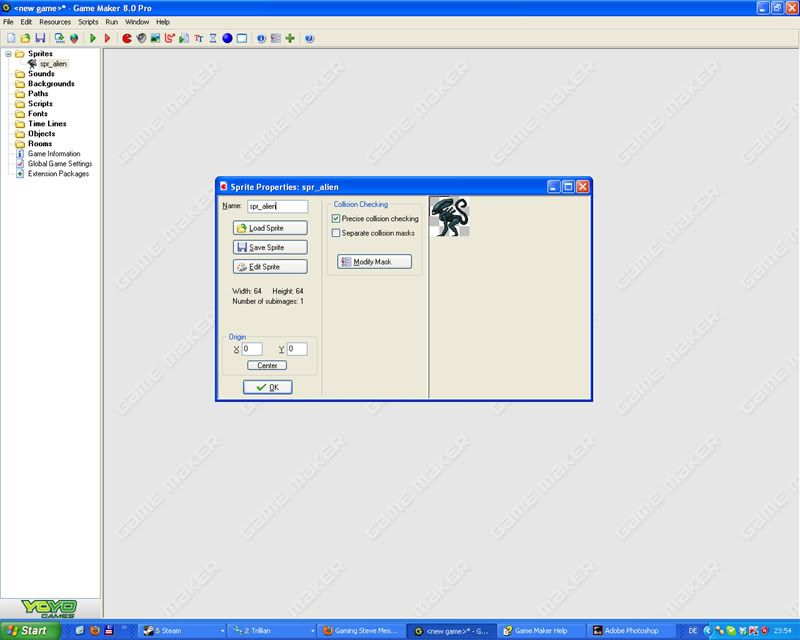Open the Help menu
Screen dimensions: 800x640
163,22
